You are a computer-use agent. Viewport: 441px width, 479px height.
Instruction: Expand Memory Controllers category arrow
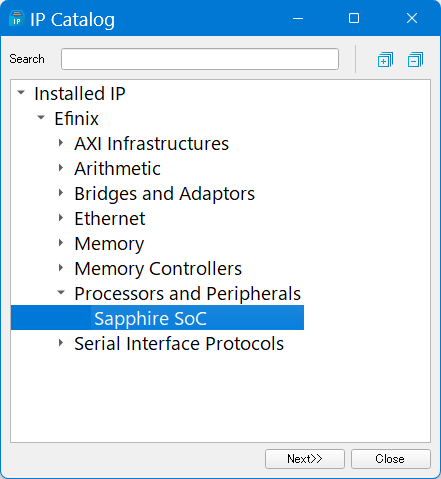(61, 268)
